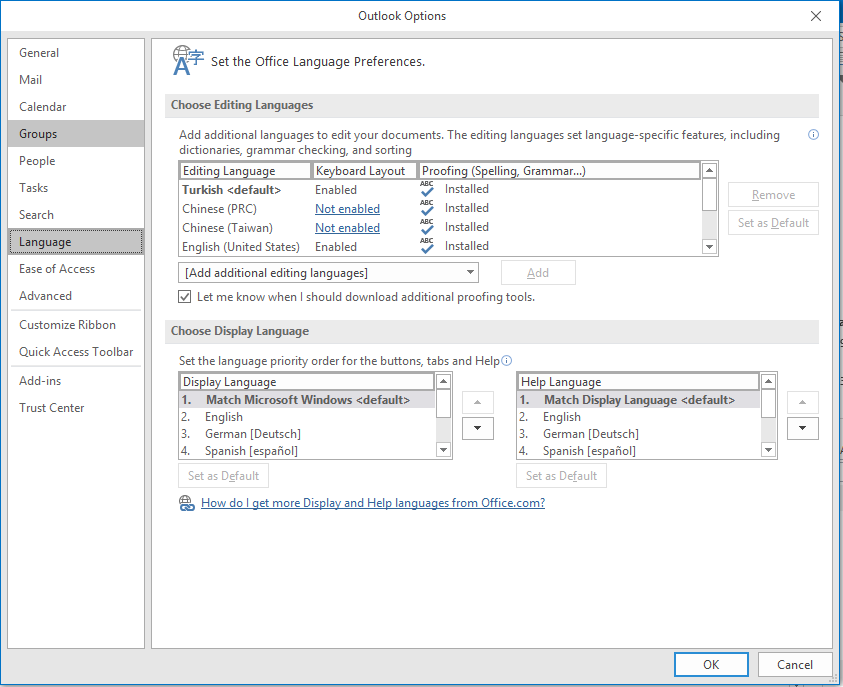Open the Mail options category
The image size is (843, 687).
coord(76,80)
